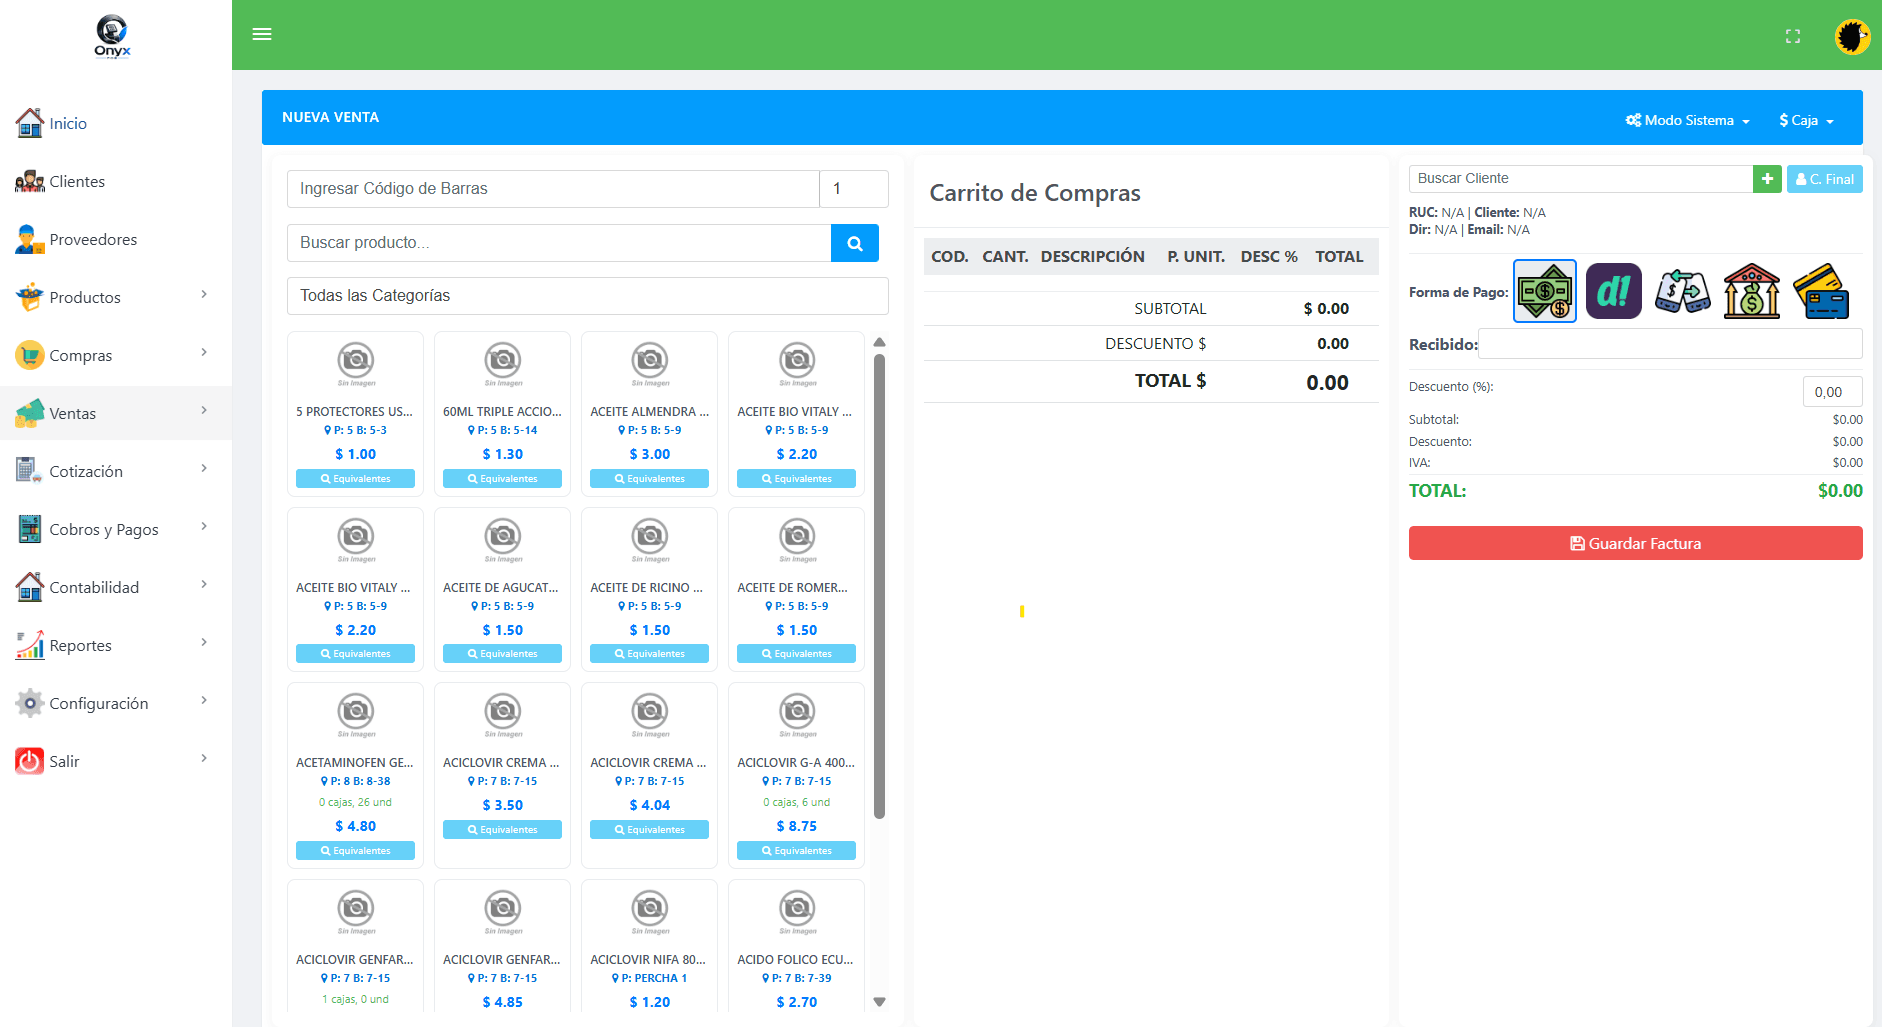Open Todas las Categorías selector
1882x1027 pixels.
pos(587,296)
